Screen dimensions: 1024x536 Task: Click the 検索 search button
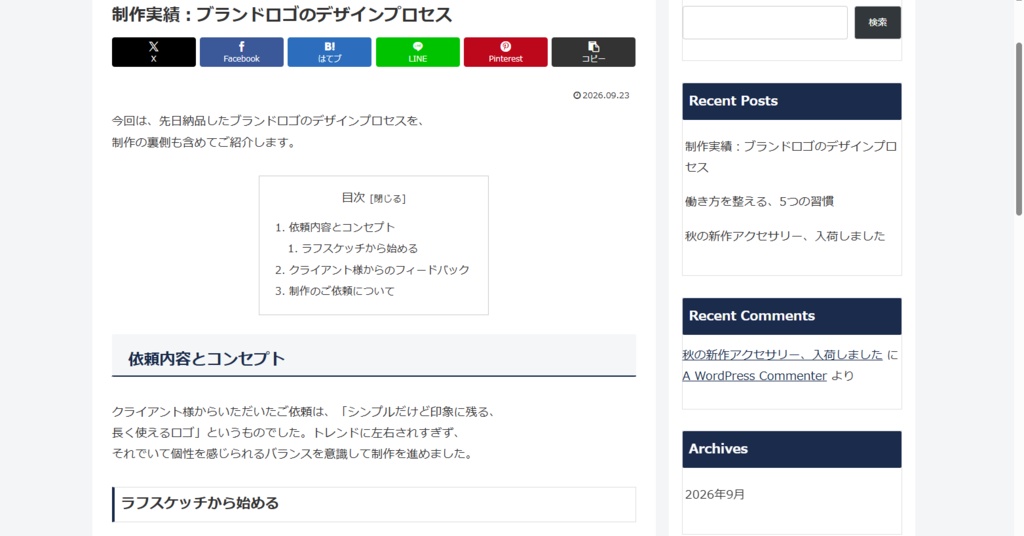(877, 23)
